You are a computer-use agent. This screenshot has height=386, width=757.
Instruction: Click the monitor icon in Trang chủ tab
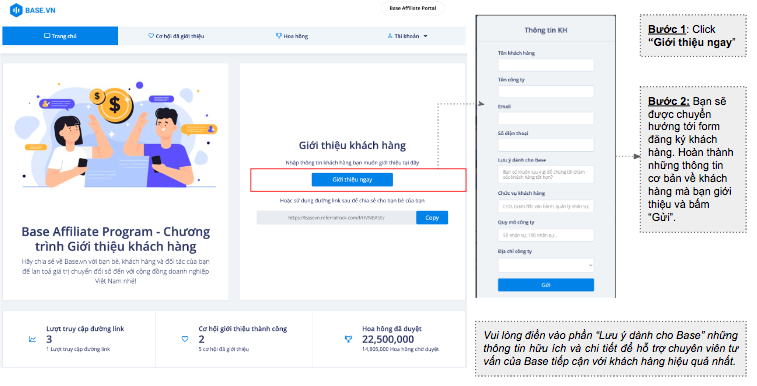[x=47, y=36]
